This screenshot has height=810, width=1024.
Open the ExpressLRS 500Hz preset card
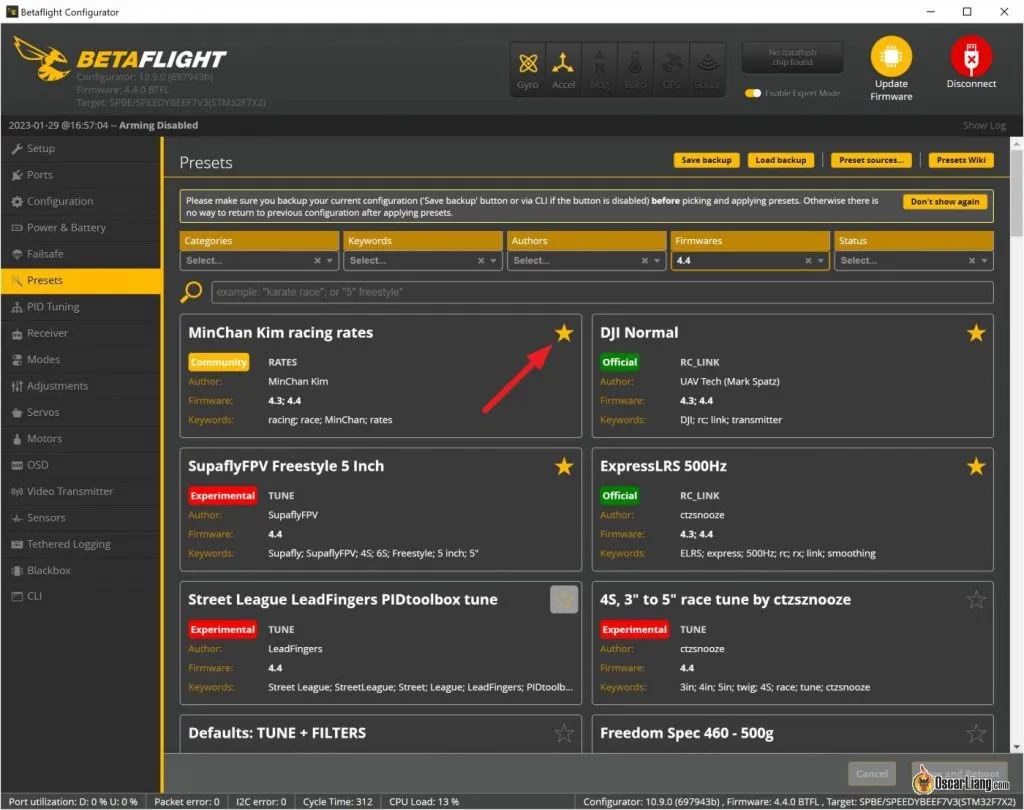[x=792, y=509]
